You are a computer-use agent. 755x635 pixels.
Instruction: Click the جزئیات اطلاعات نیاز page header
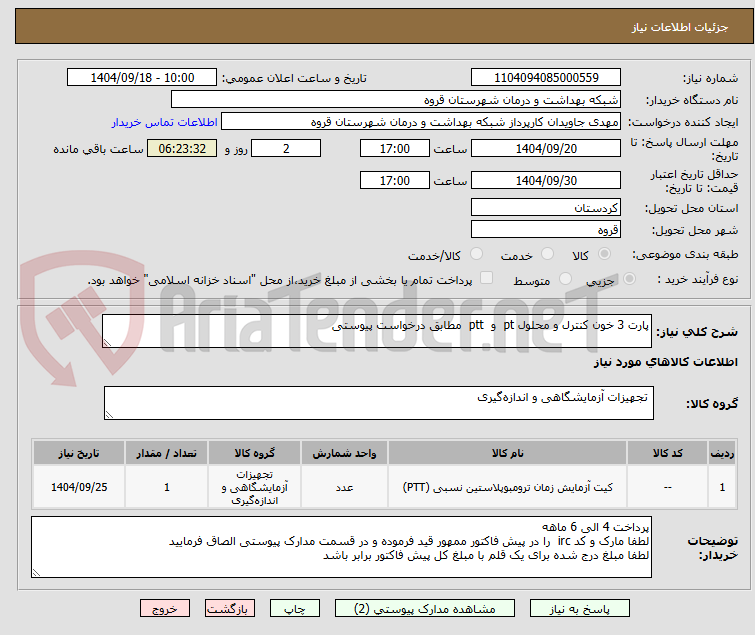[x=680, y=27]
